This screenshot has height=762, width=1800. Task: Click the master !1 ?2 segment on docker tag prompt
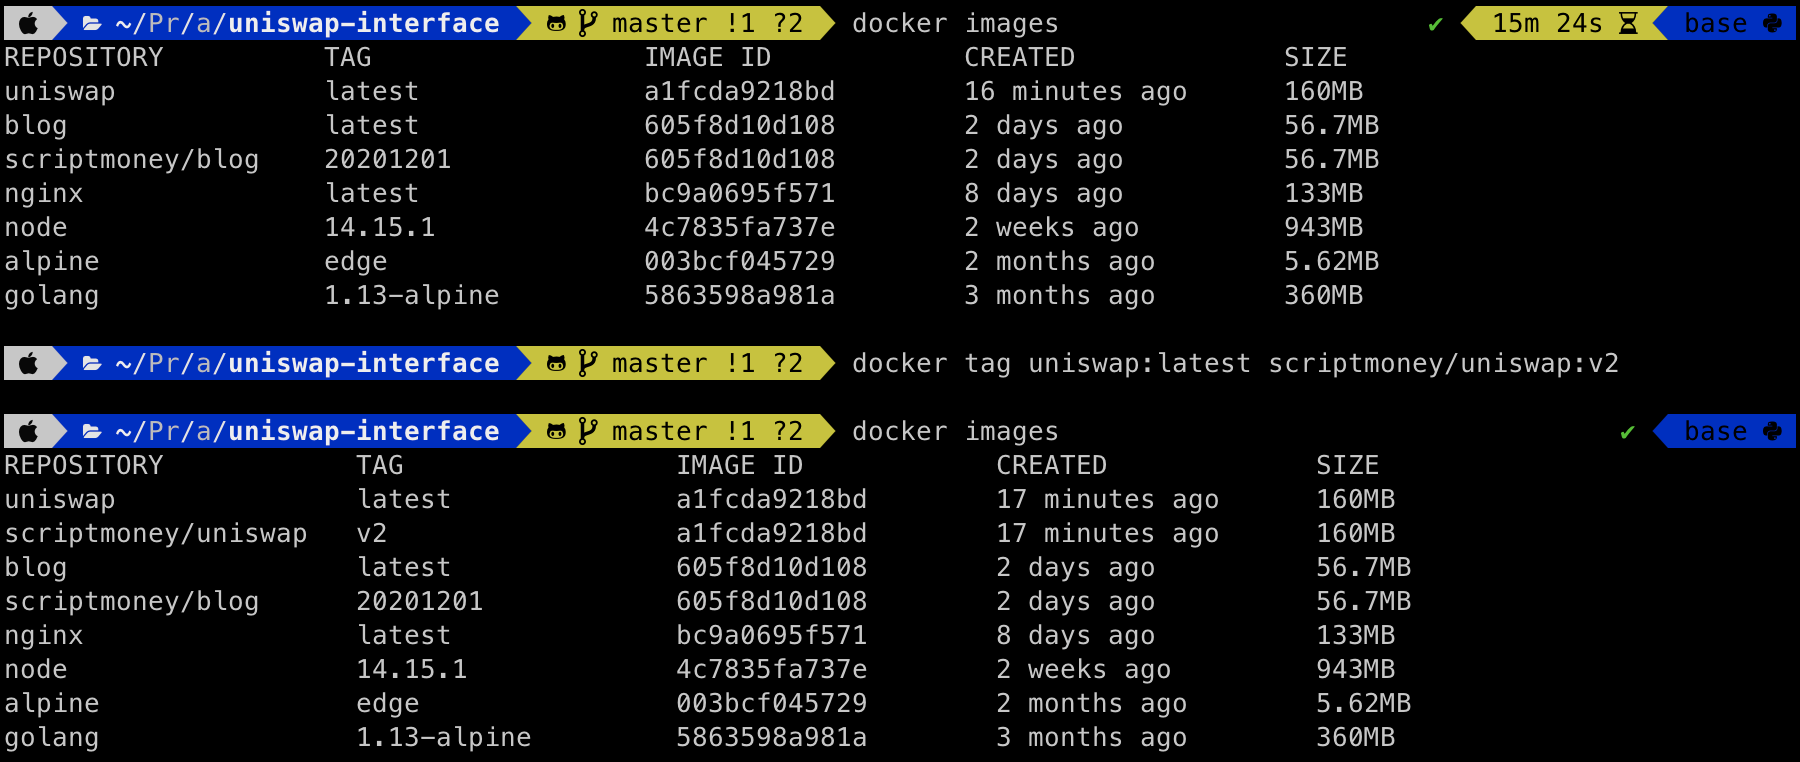pyautogui.click(x=706, y=363)
